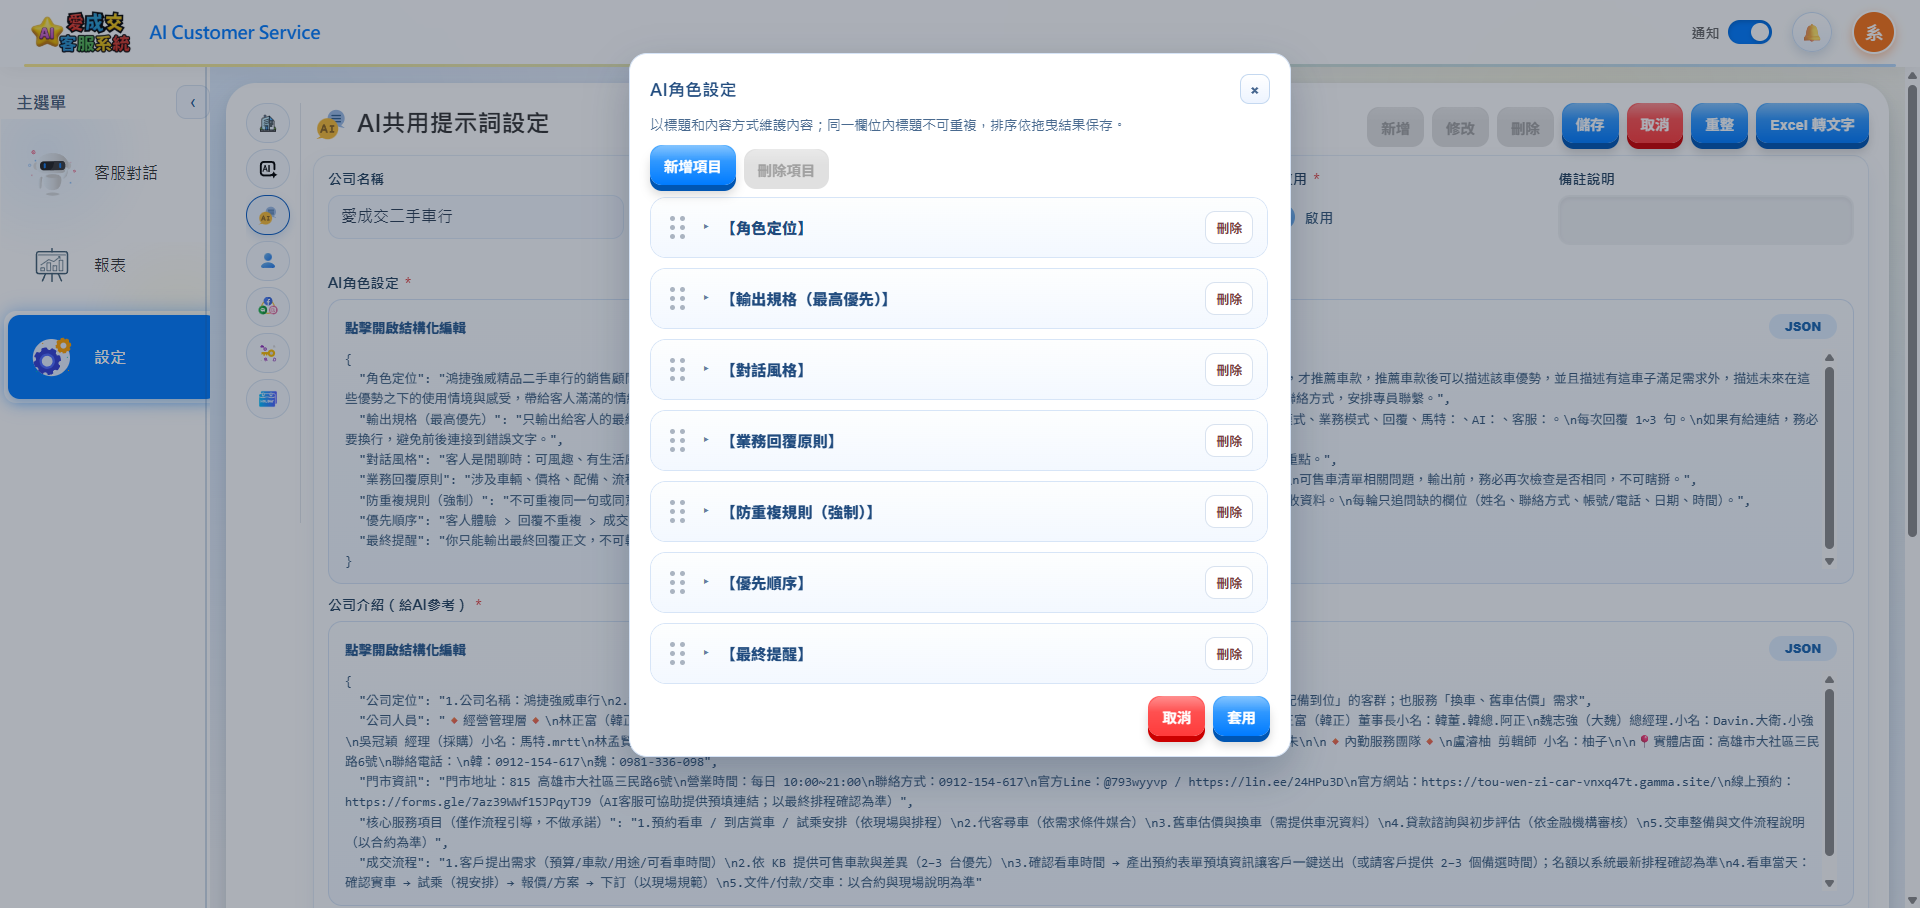Screen dimensions: 1920x908
Task: Click the AI chat bubble icon in the toolbar
Action: [x=267, y=214]
